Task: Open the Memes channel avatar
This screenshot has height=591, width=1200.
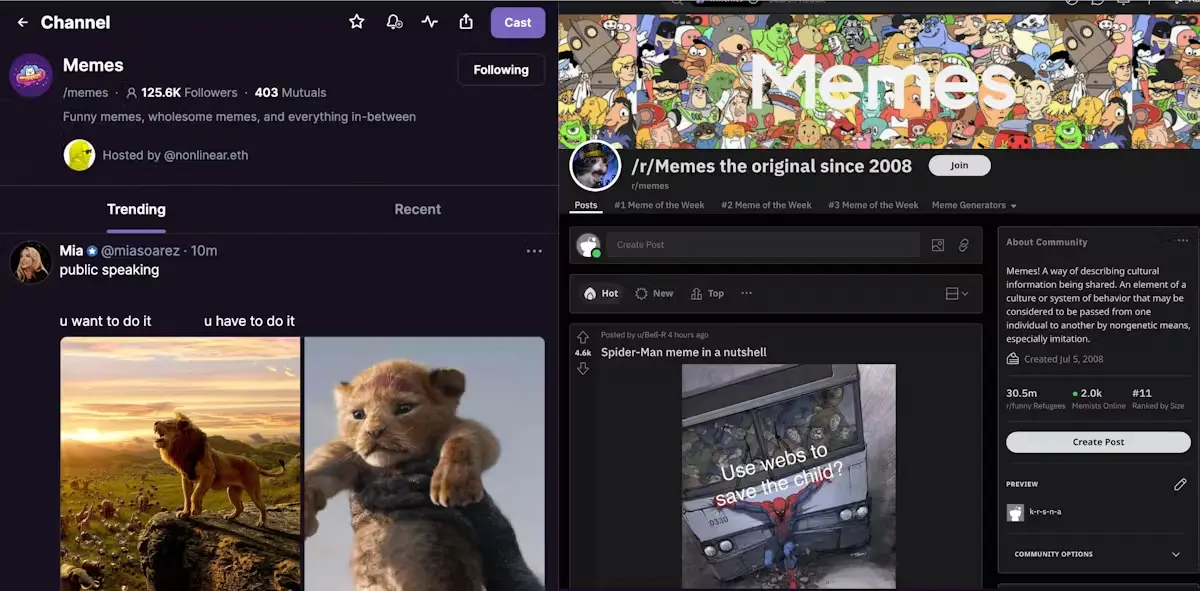Action: [x=31, y=75]
